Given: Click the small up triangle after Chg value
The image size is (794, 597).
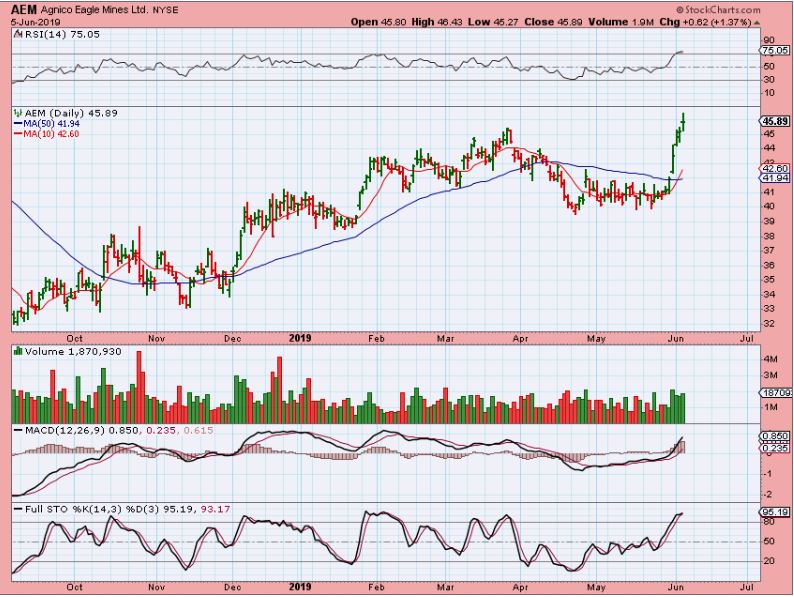Looking at the screenshot, I should 757,22.
